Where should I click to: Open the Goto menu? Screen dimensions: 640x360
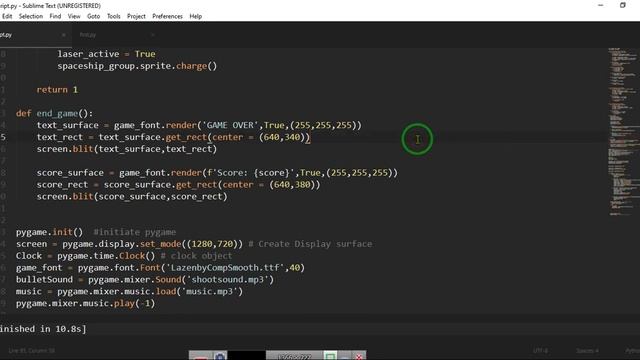pos(93,16)
